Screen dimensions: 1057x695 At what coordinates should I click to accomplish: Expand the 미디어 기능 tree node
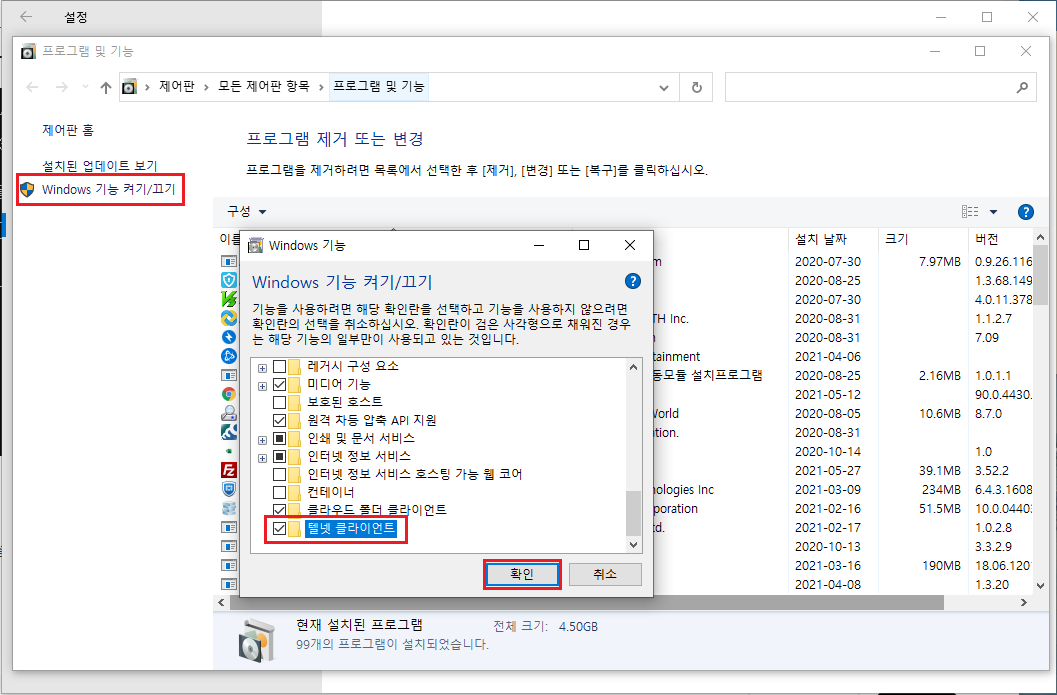(x=262, y=386)
